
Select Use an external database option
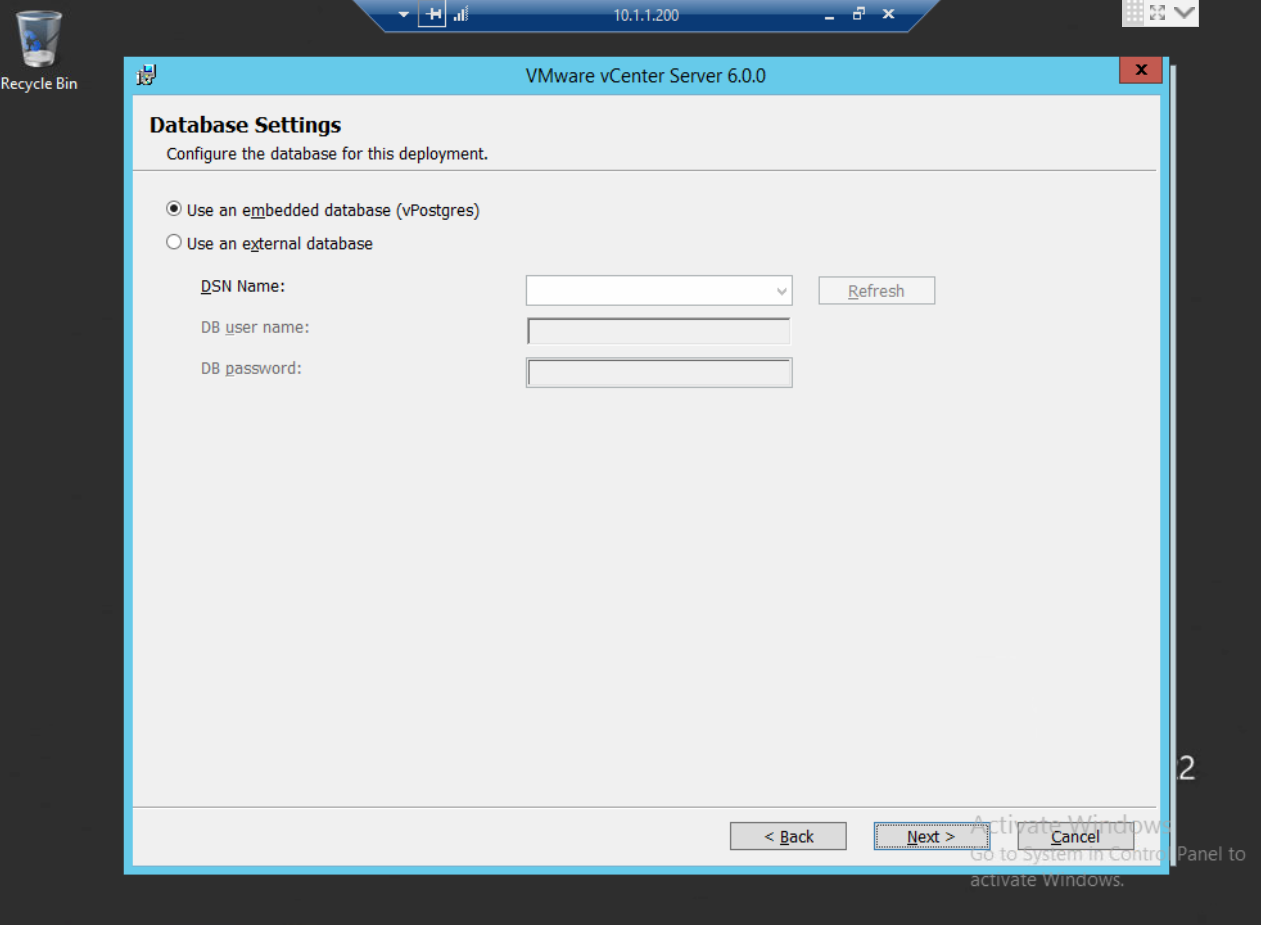coord(174,242)
